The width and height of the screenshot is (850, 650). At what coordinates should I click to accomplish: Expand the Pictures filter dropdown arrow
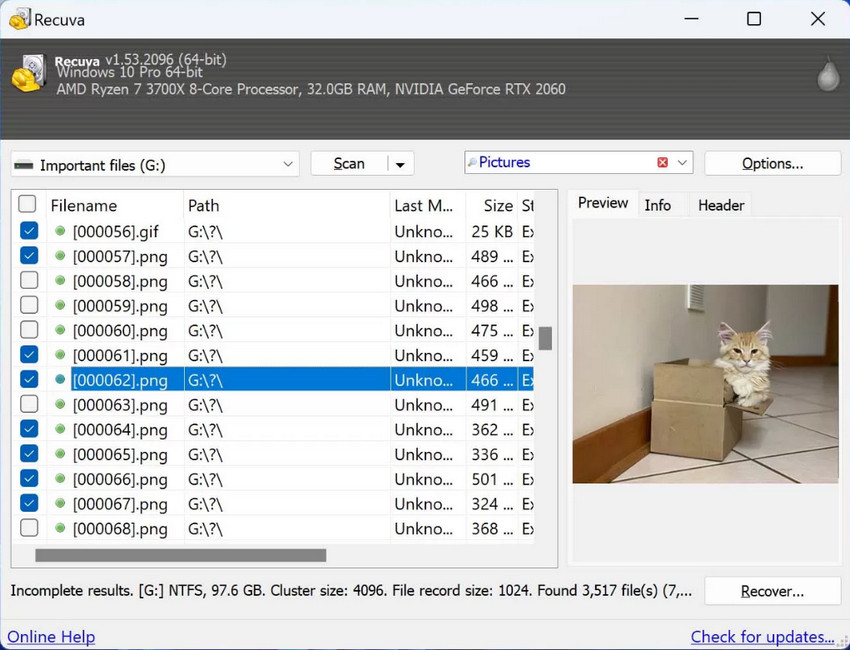coord(682,163)
